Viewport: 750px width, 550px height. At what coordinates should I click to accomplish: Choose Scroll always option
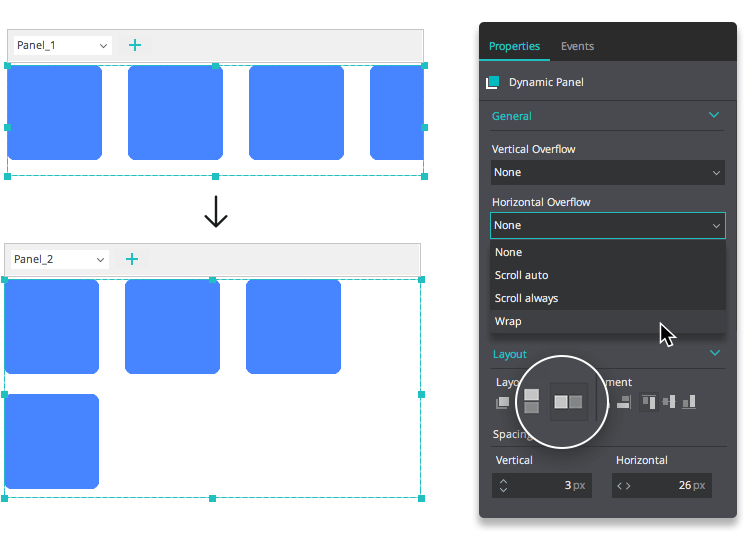[x=607, y=298]
